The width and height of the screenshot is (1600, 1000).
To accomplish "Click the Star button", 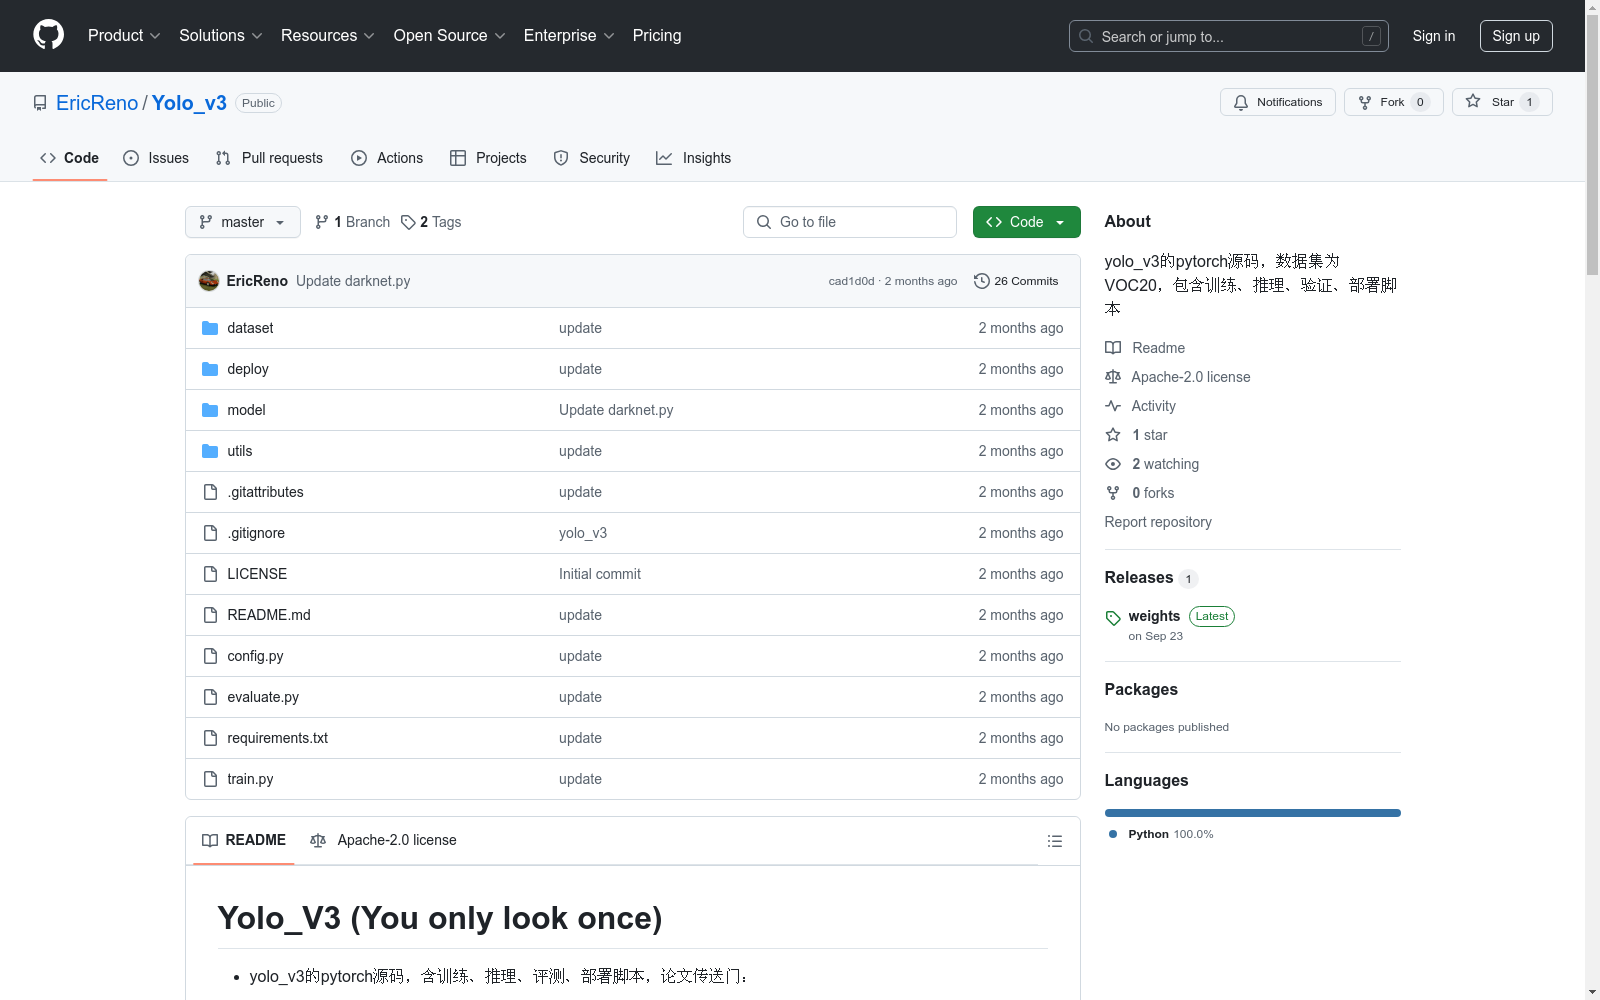I will (x=1502, y=102).
